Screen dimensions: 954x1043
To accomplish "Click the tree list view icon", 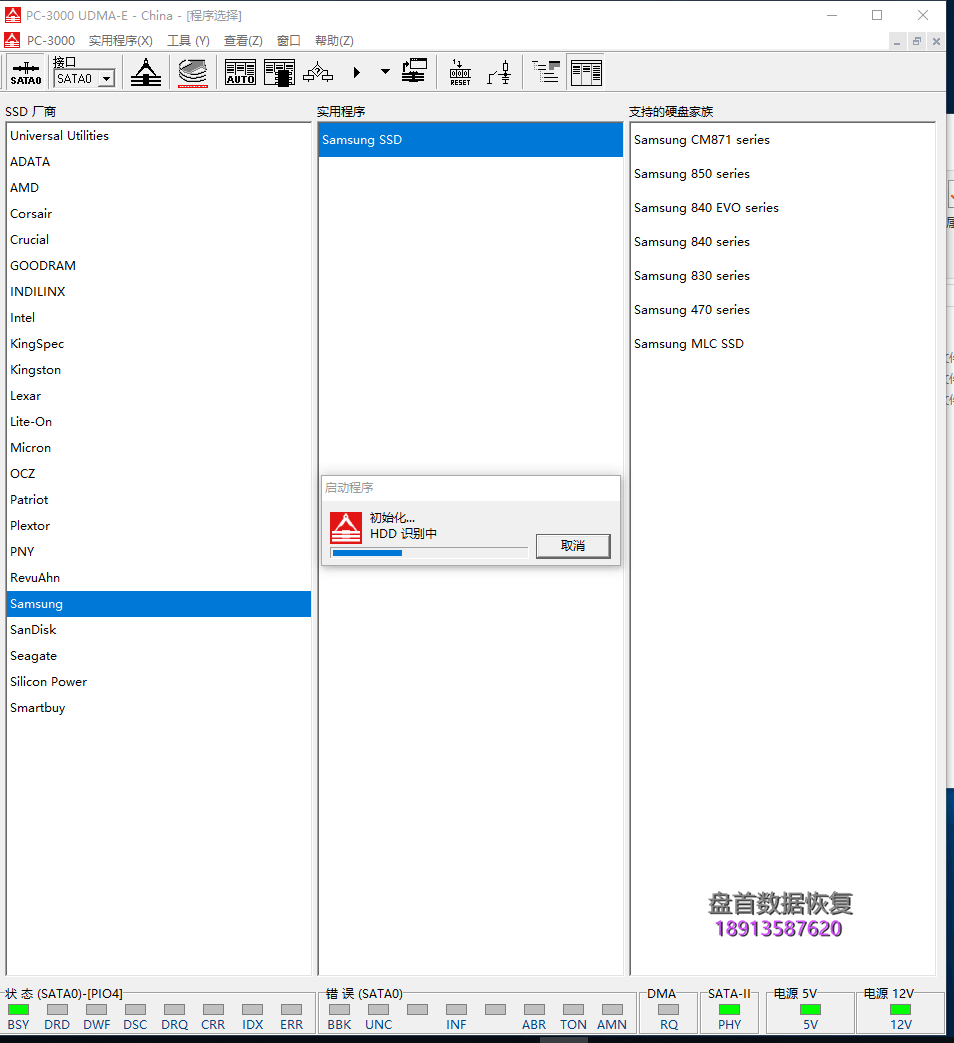I will tap(546, 72).
